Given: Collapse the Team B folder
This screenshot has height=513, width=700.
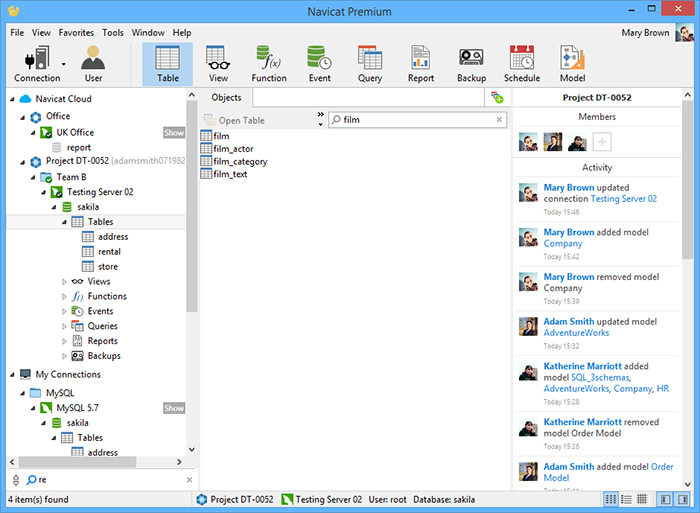Looking at the screenshot, I should coord(33,178).
